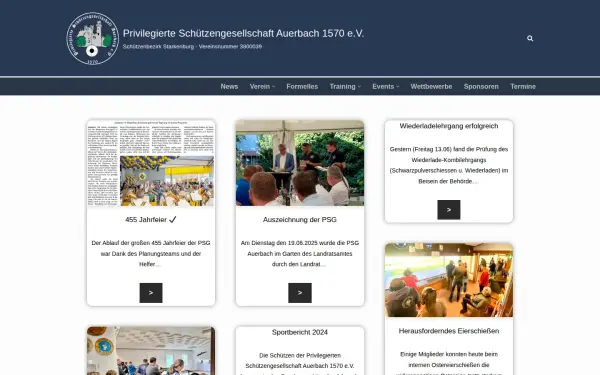Open the 455 Jahrfeier article title
600x375 pixels.
(x=151, y=220)
